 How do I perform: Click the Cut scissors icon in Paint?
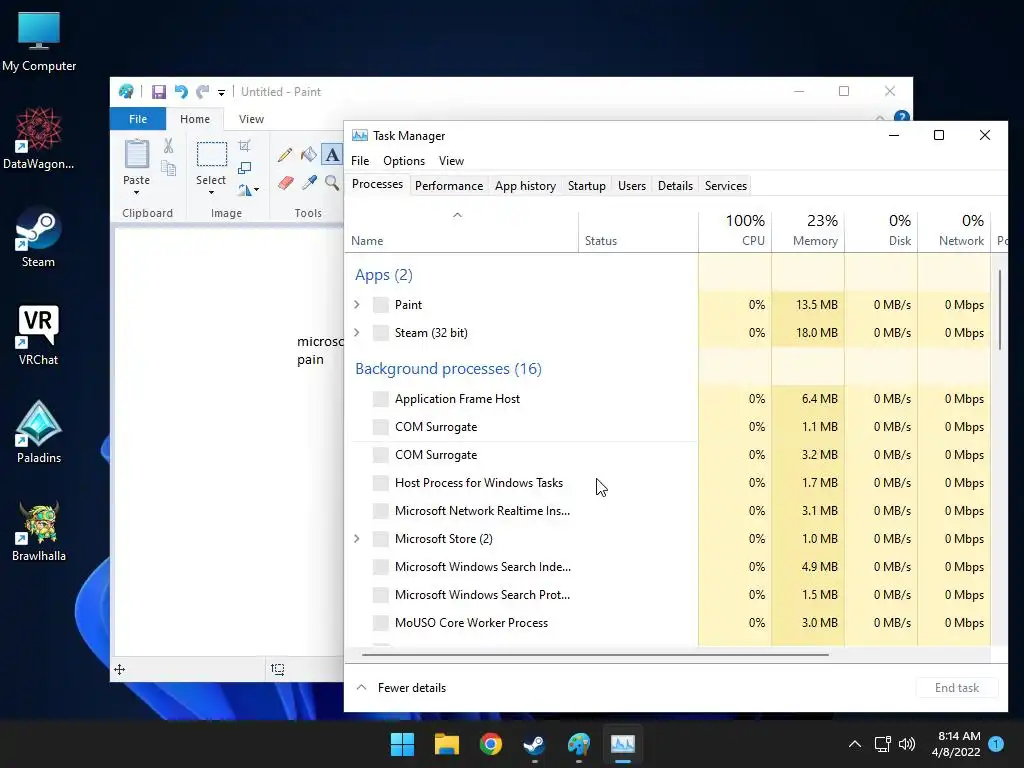coord(168,146)
